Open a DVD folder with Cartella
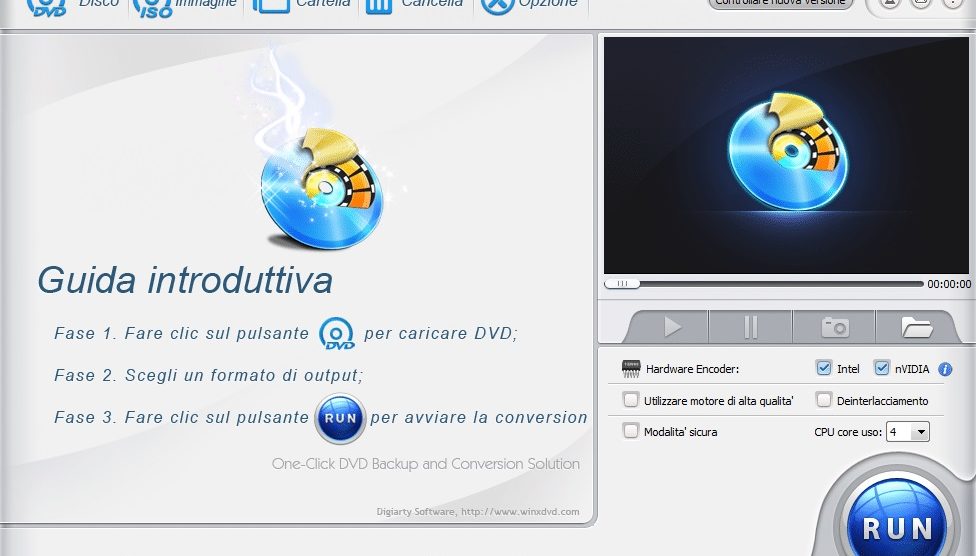The height and width of the screenshot is (556, 976). 301,5
